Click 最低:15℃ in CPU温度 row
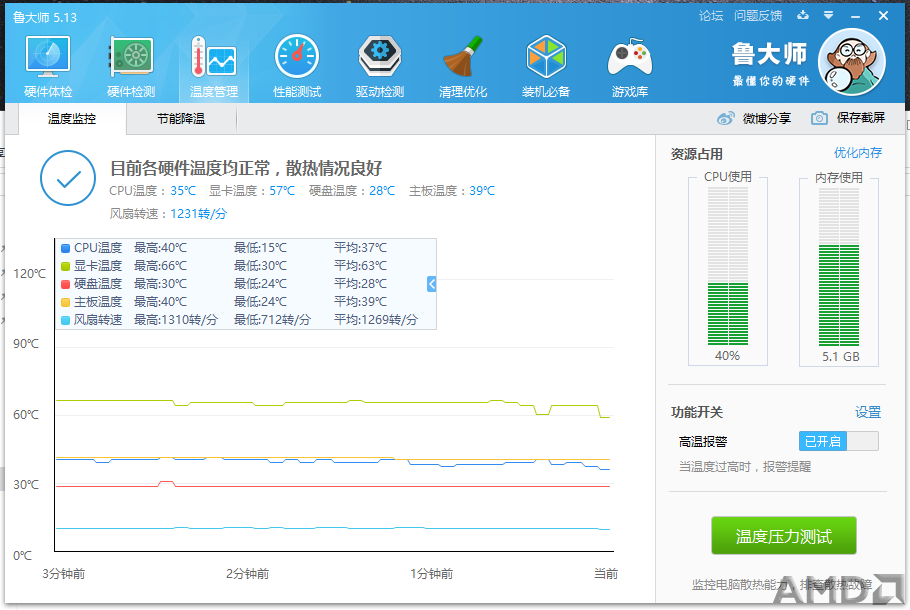This screenshot has height=610, width=910. [x=261, y=248]
